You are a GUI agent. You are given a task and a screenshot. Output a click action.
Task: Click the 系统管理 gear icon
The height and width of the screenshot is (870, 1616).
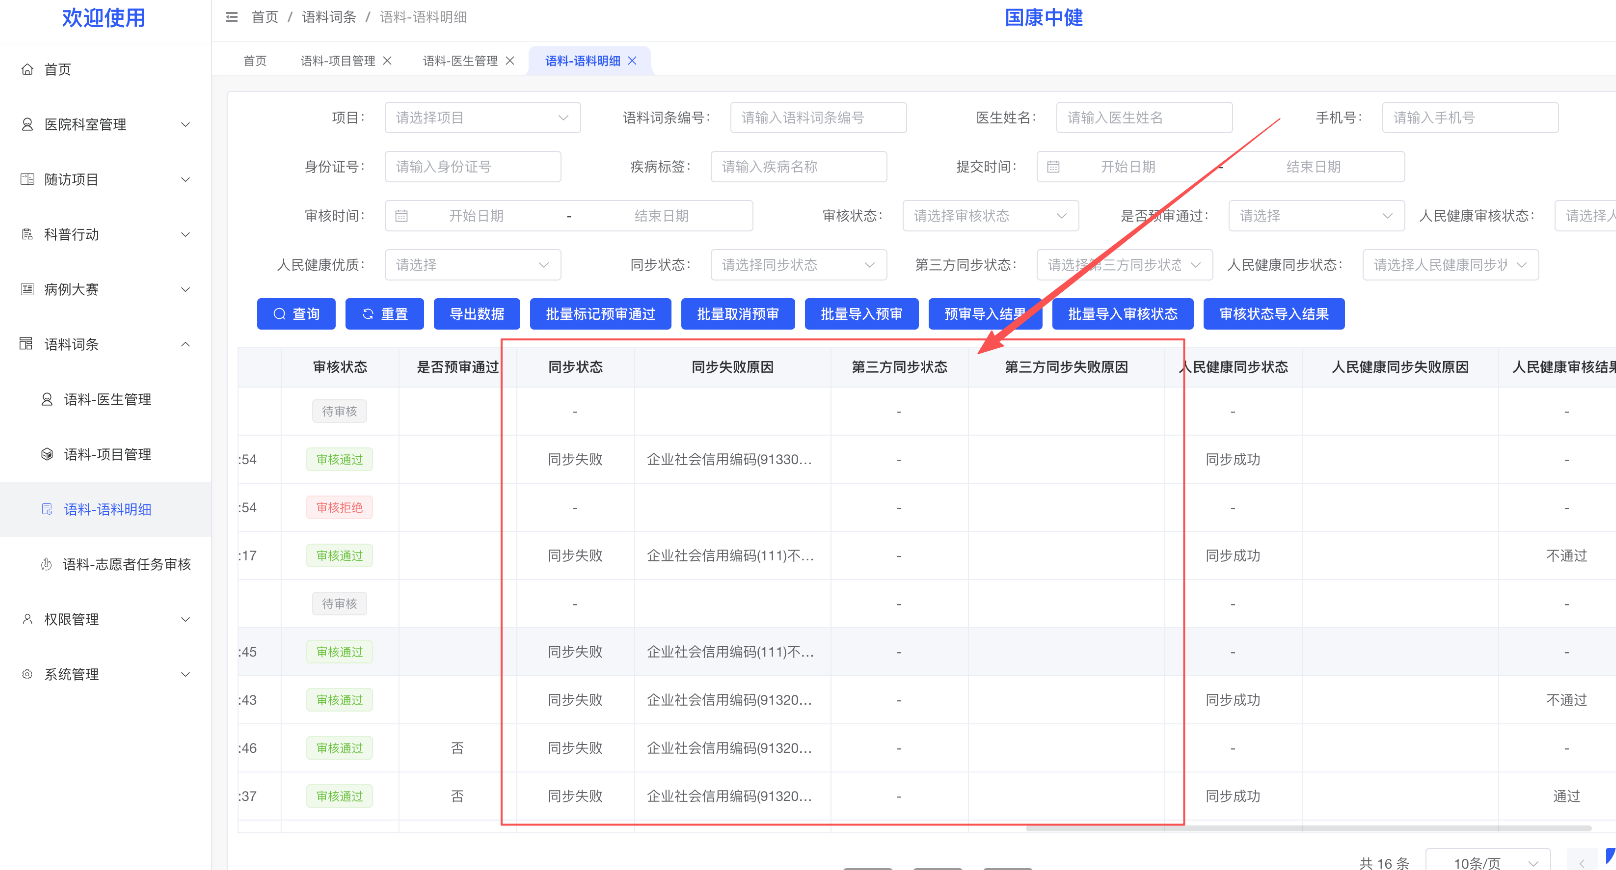pyautogui.click(x=27, y=674)
